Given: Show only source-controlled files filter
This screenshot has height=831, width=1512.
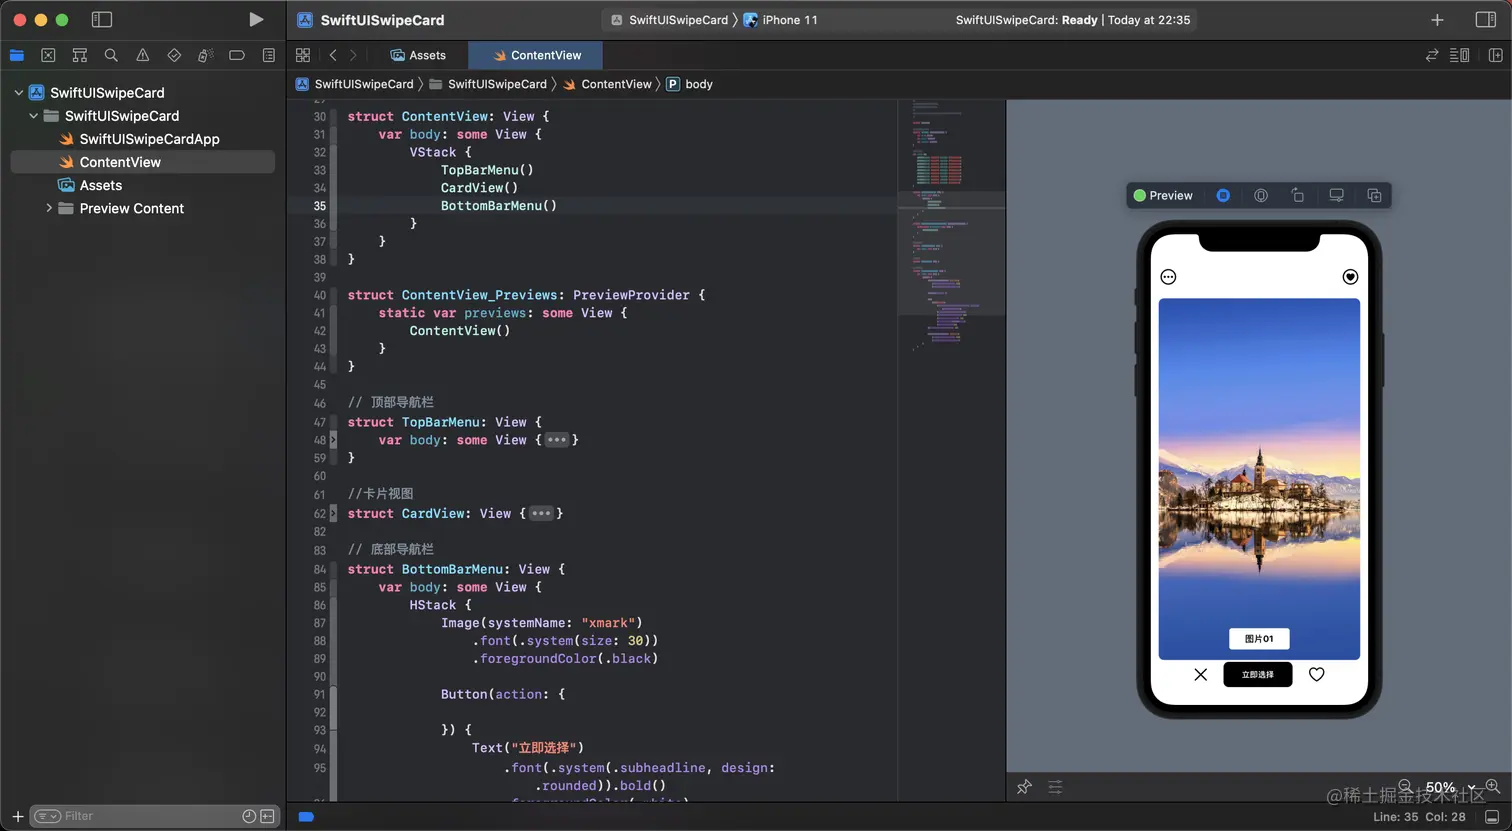Looking at the screenshot, I should click(267, 816).
